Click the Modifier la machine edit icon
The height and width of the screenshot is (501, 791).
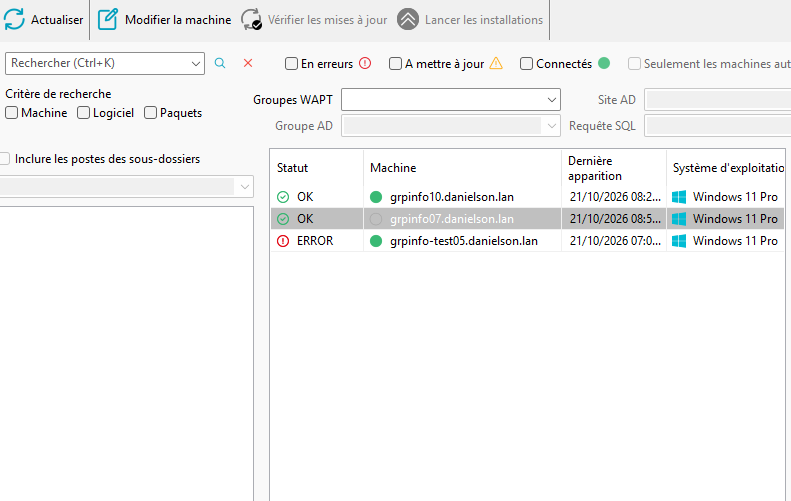click(x=107, y=19)
